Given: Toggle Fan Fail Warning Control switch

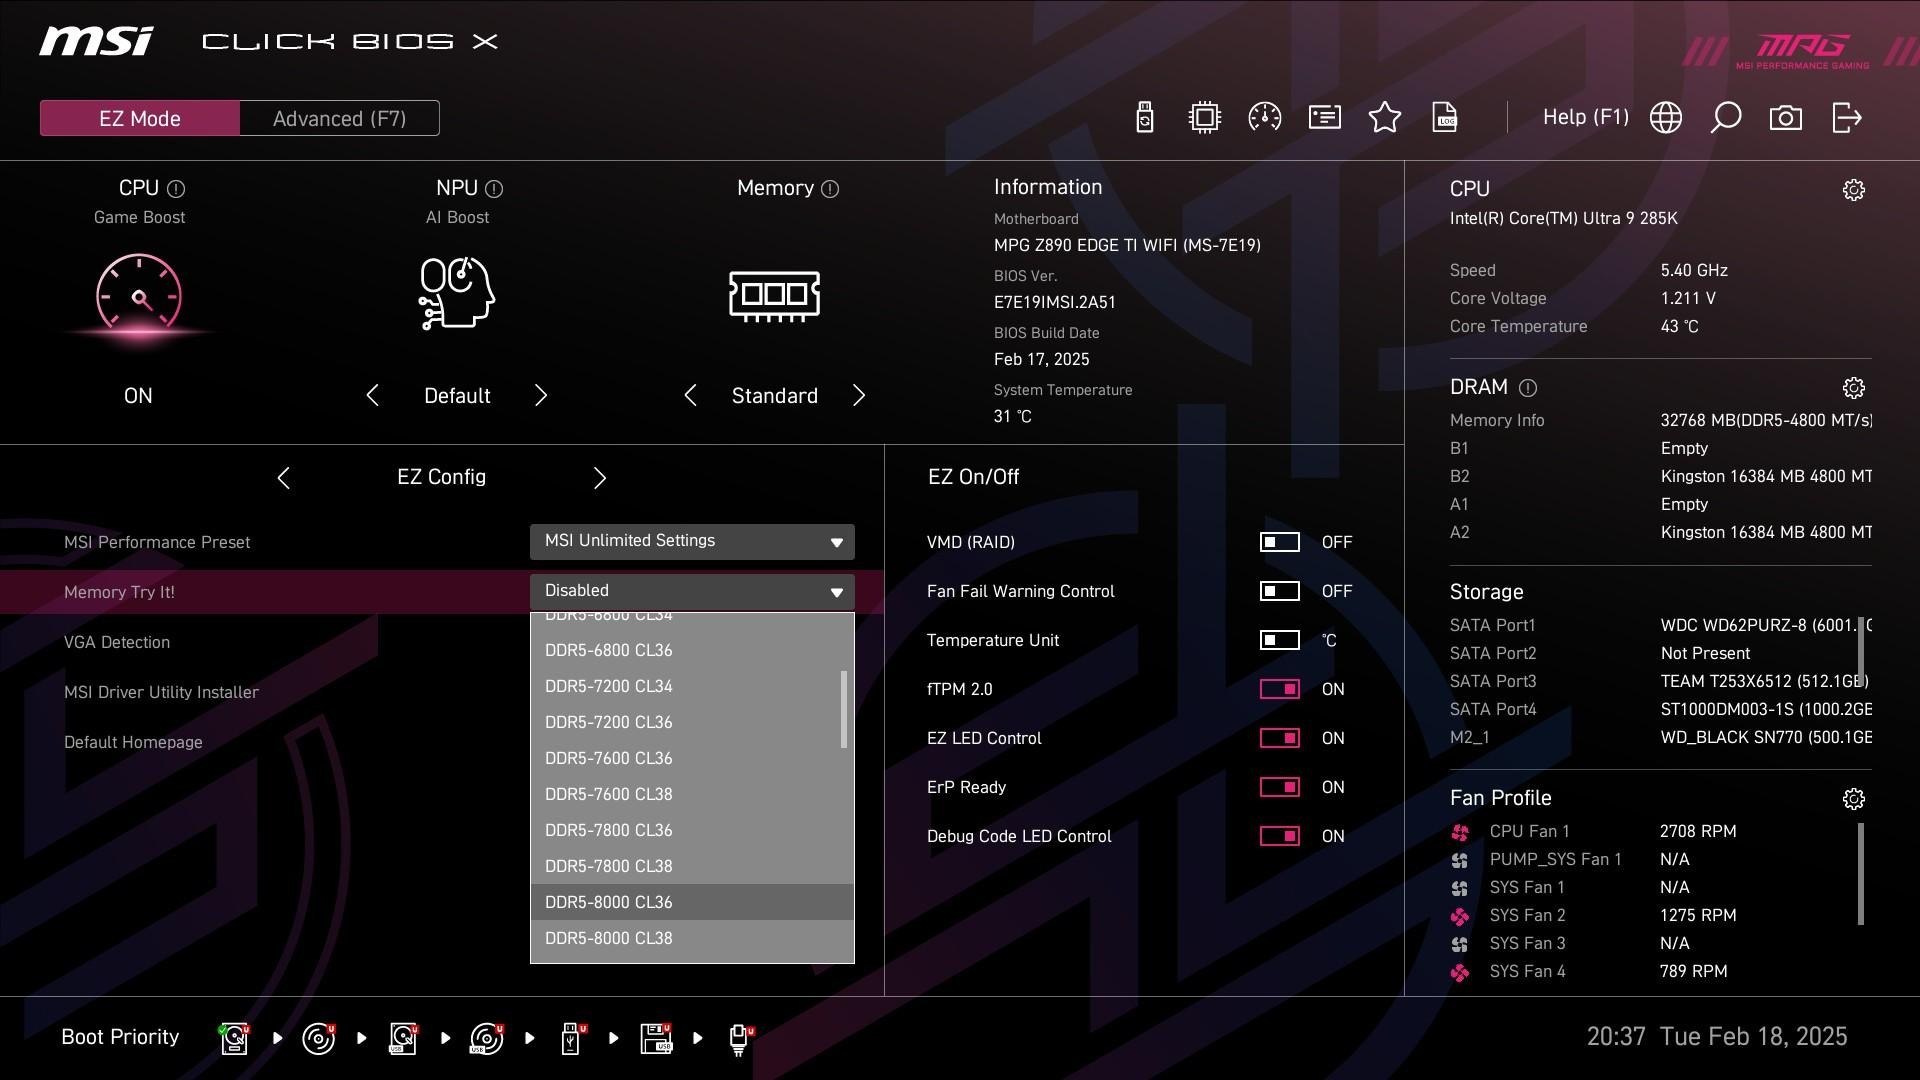Looking at the screenshot, I should coord(1279,591).
